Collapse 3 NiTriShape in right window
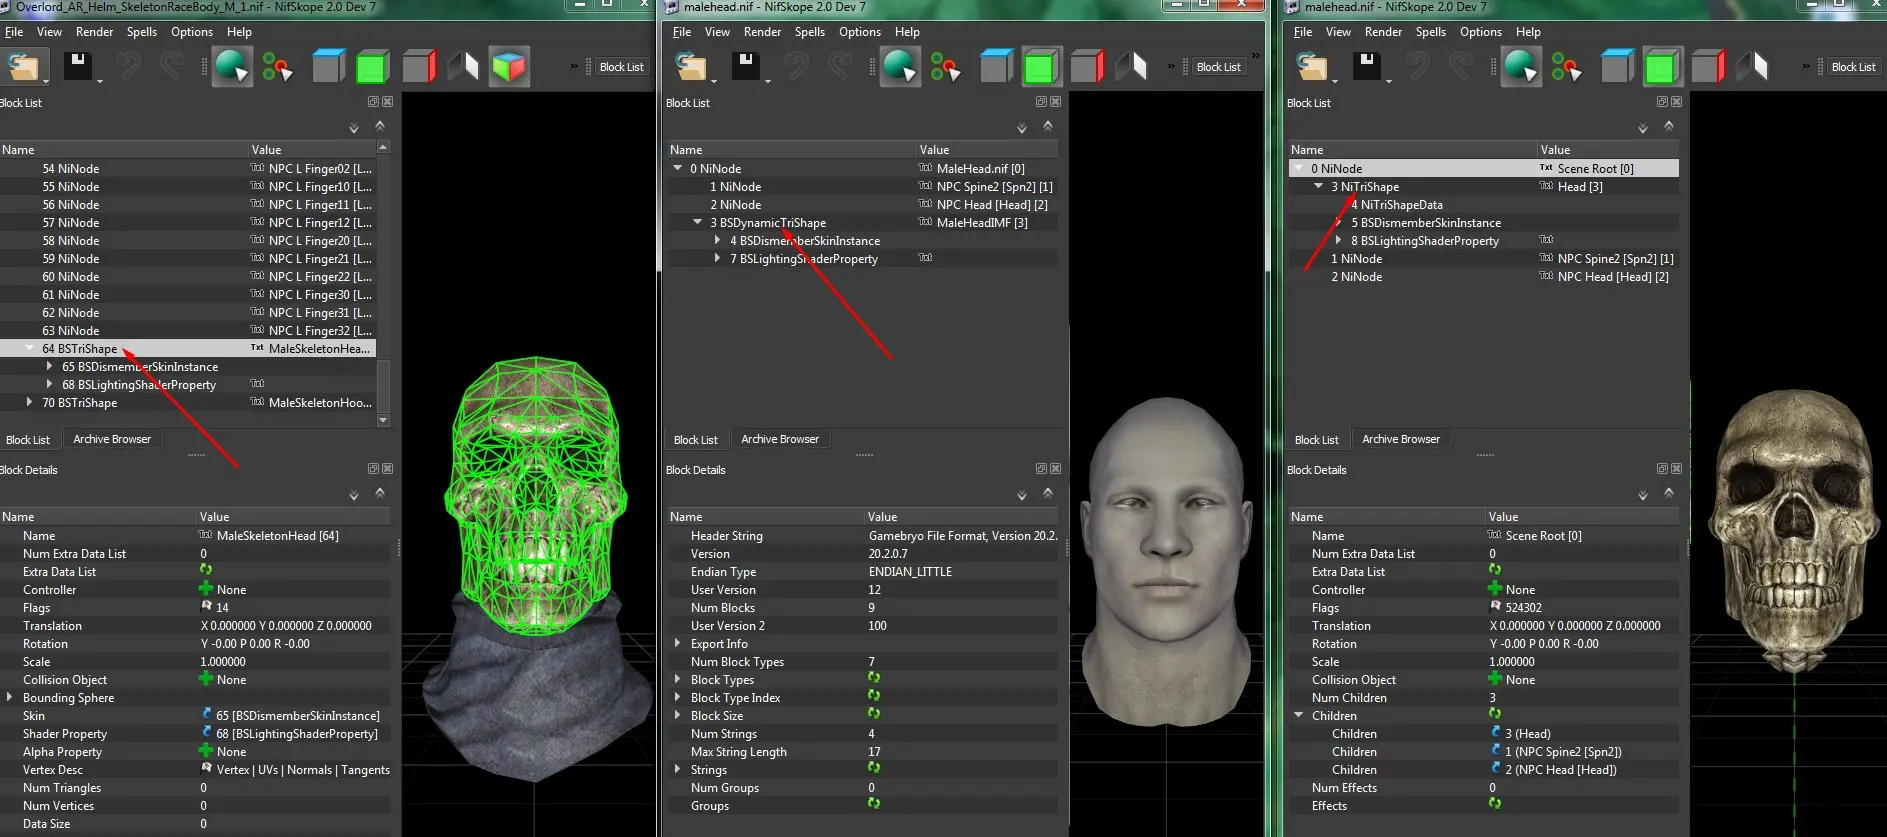Viewport: 1887px width, 837px height. tap(1318, 187)
